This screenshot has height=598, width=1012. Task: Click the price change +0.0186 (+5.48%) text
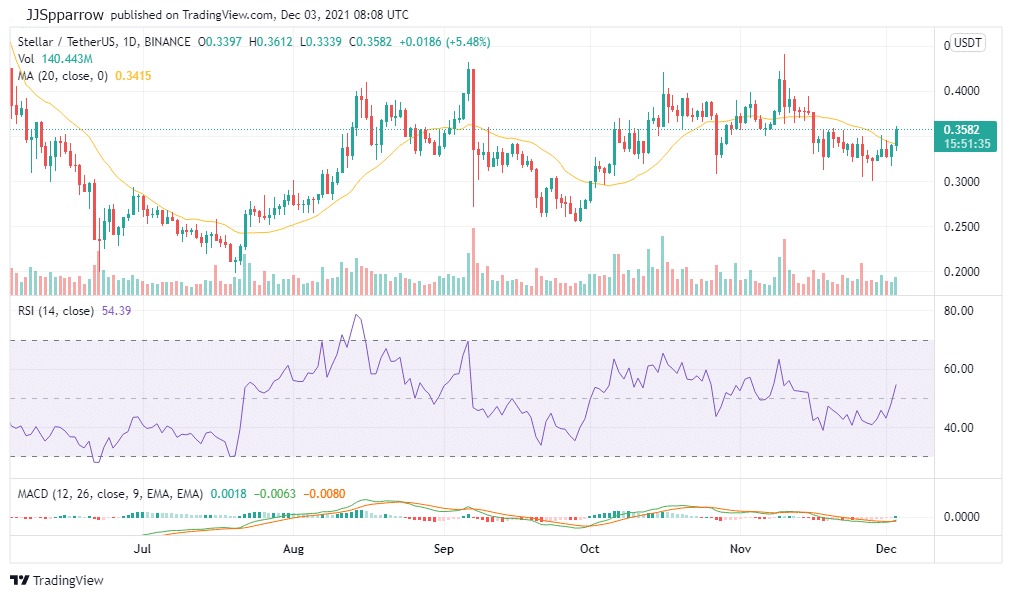click(445, 42)
